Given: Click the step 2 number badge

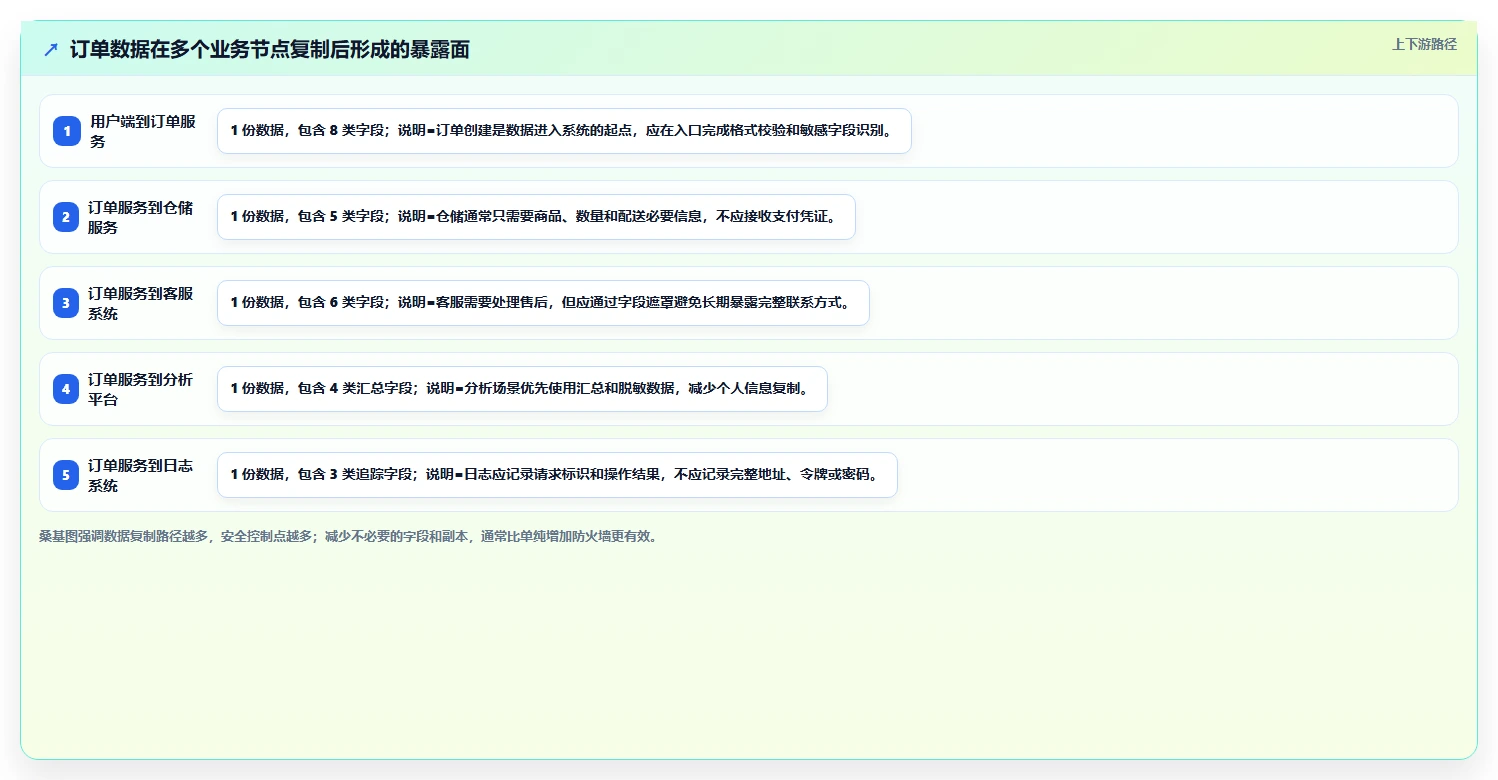Looking at the screenshot, I should 66,217.
